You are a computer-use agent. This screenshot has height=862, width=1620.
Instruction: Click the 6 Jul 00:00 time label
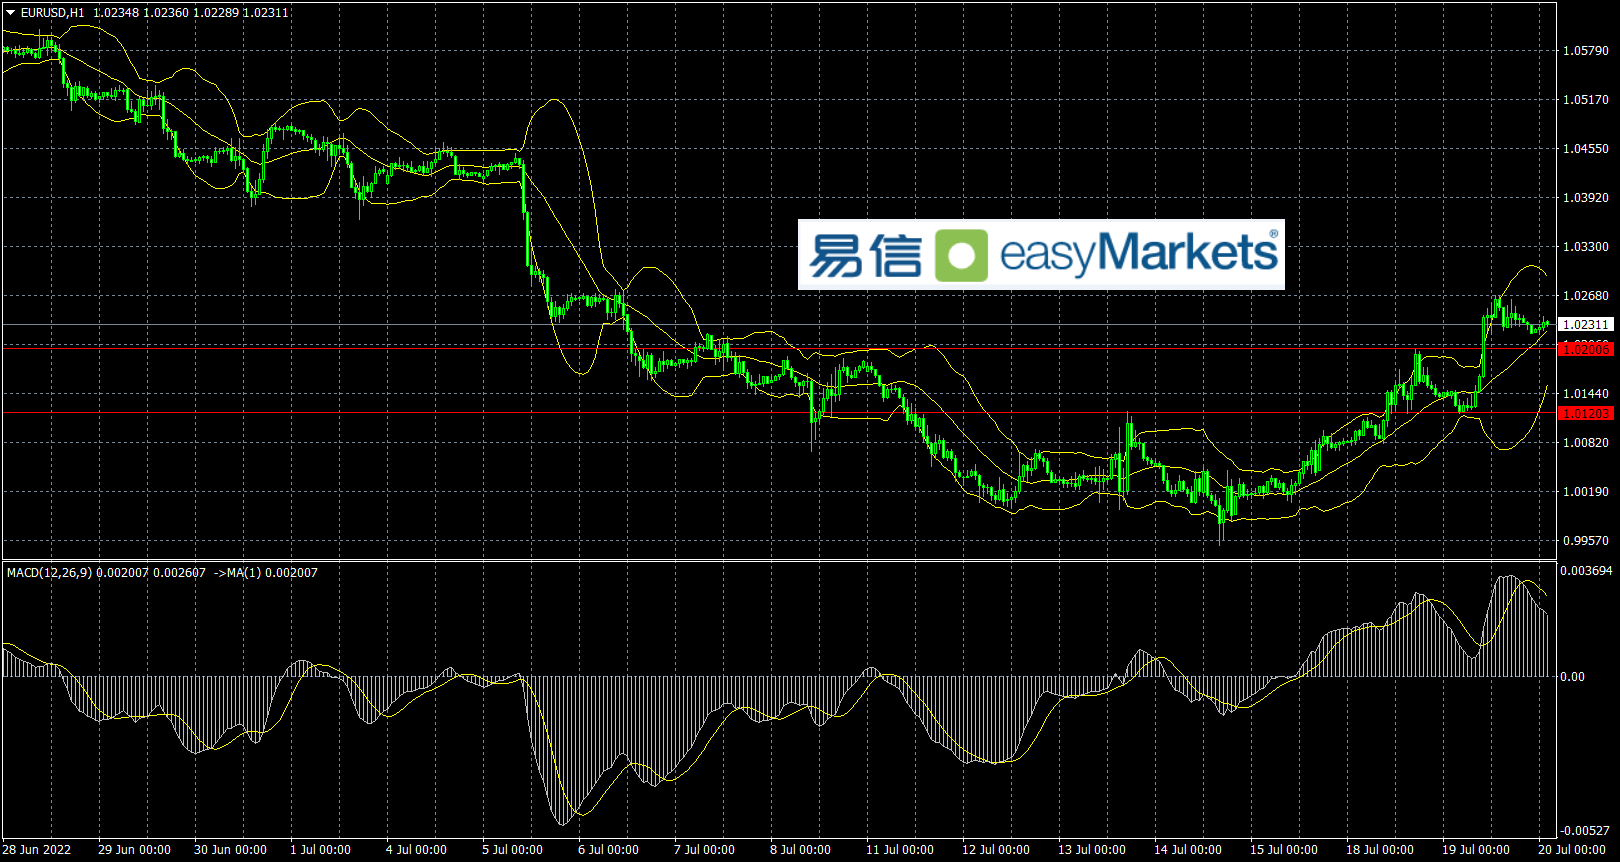coord(608,850)
